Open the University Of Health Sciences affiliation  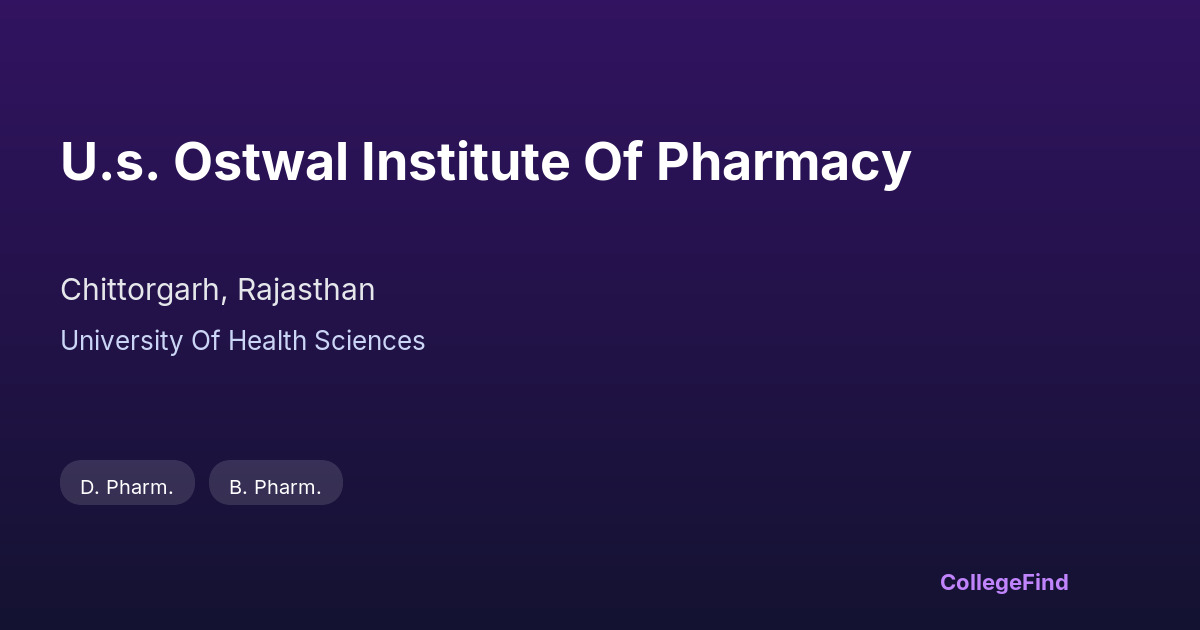coord(242,341)
